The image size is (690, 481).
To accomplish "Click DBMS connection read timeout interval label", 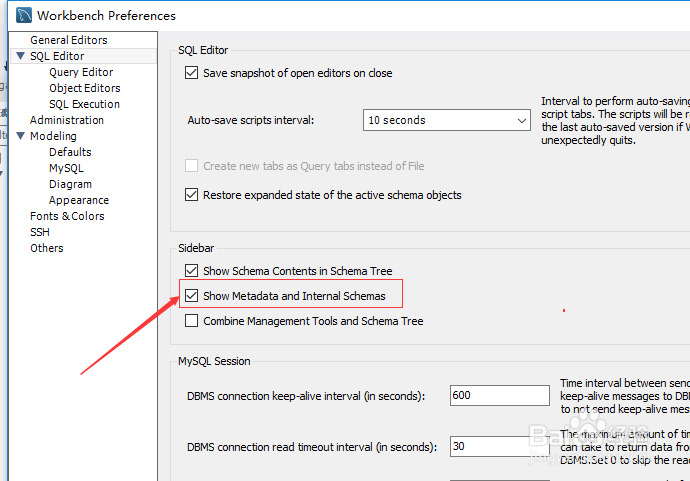I will (312, 447).
